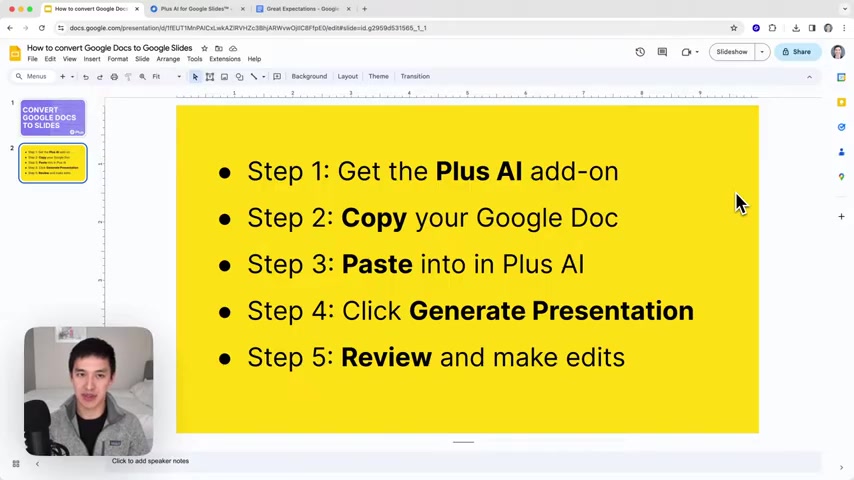Open the Chrome tab search chevron
Screen dimensions: 854x480
(x=845, y=9)
